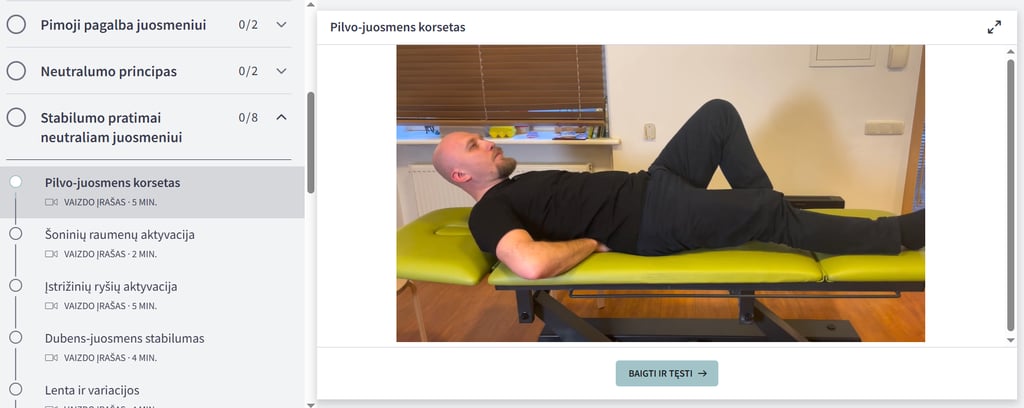Expand the Pimoji pagalba juosmeniui section chevron

[281, 25]
